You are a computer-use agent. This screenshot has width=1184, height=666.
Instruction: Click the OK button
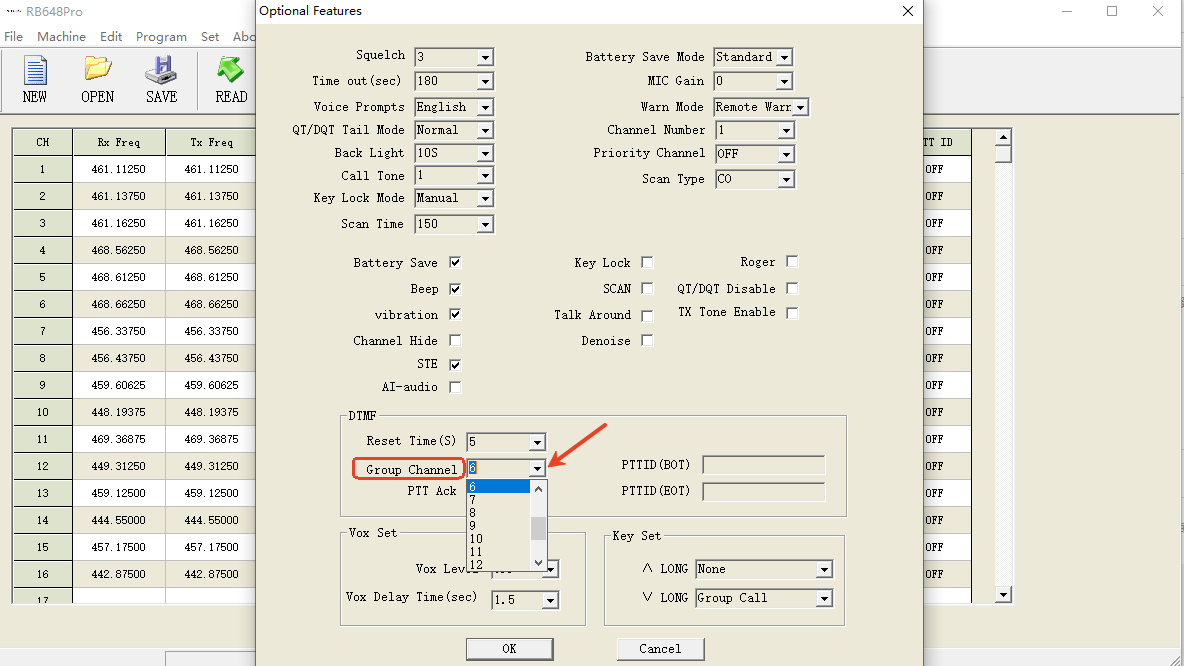click(509, 649)
